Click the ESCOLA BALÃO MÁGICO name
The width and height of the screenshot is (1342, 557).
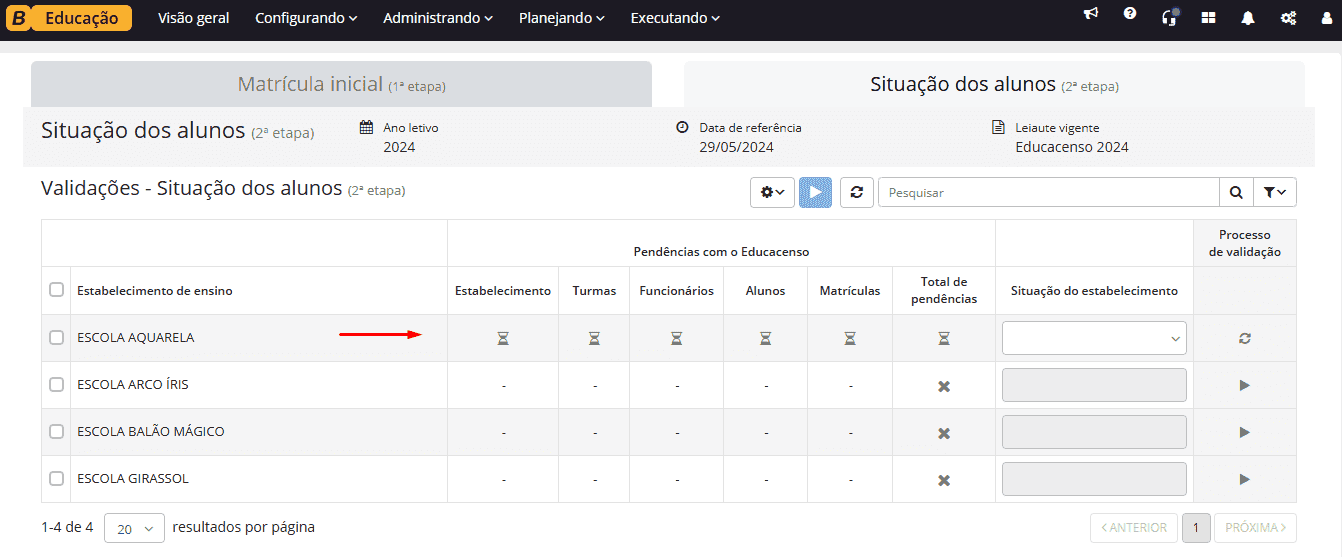pos(150,432)
